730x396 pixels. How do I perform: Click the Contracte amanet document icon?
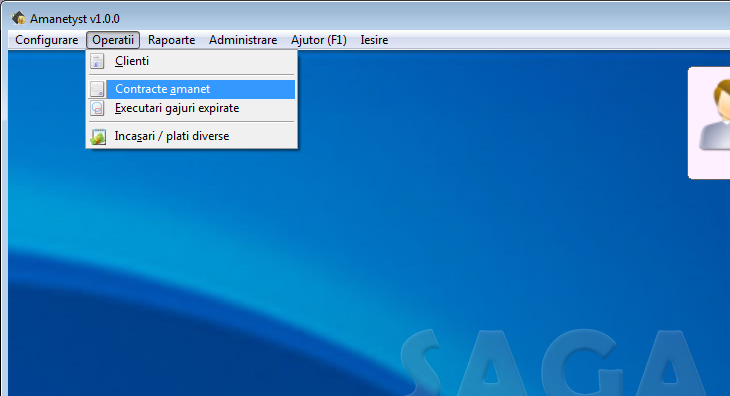(x=97, y=89)
